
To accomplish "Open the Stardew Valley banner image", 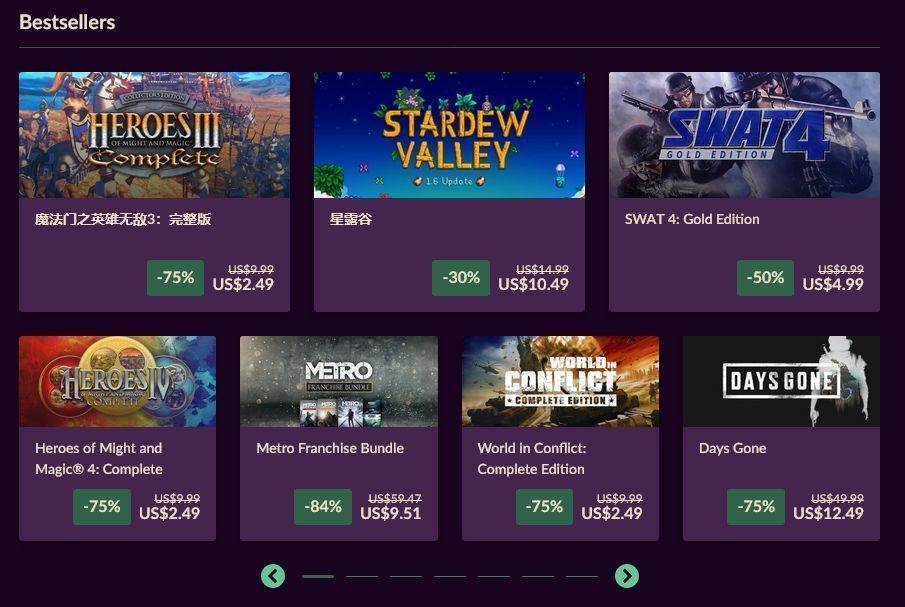I will click(x=449, y=135).
